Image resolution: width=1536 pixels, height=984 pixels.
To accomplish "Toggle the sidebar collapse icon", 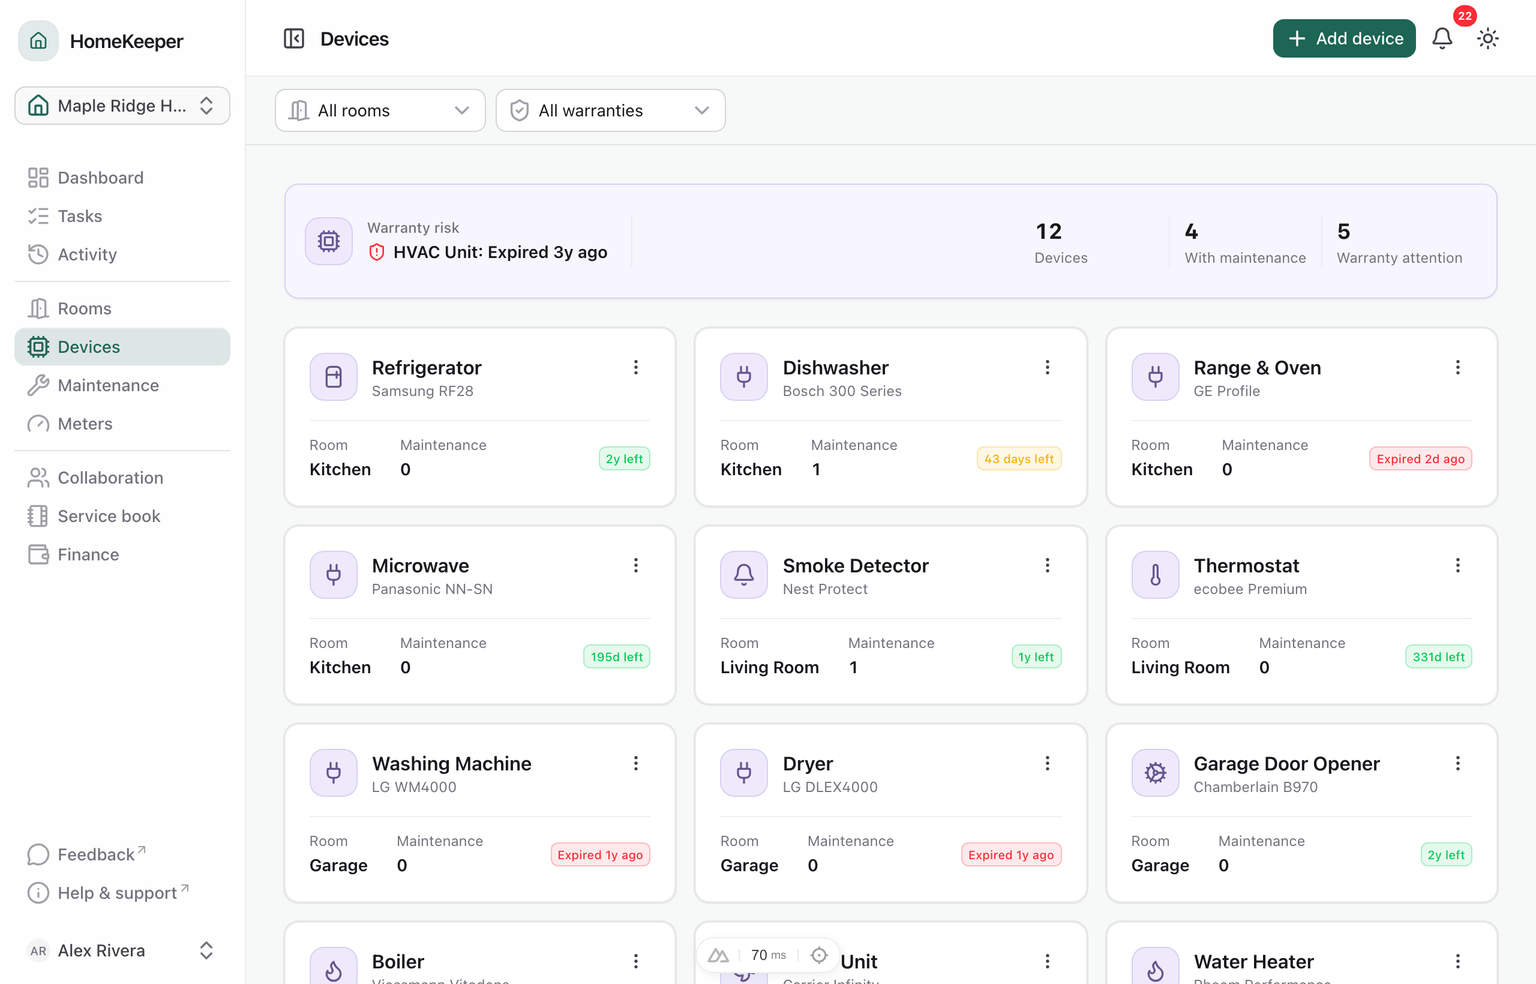I will (x=294, y=39).
